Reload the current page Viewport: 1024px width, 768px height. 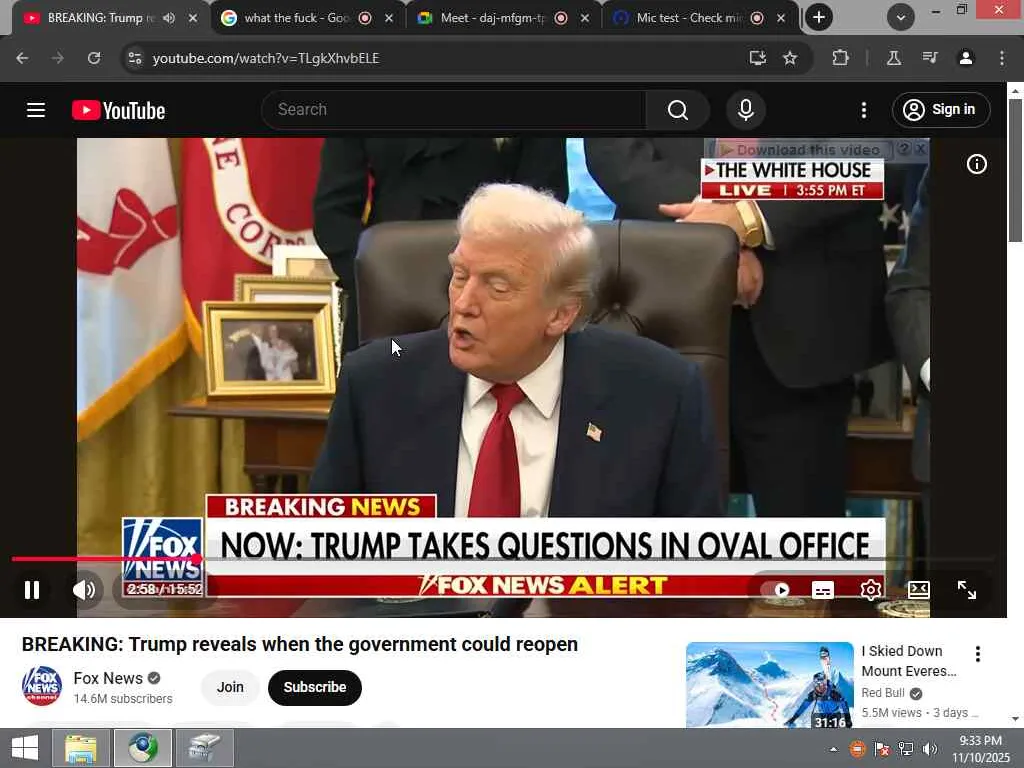94,58
